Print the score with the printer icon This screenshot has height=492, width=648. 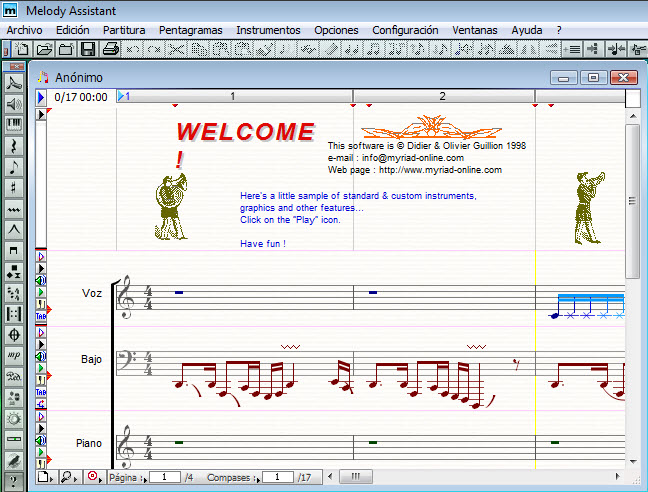tap(110, 49)
